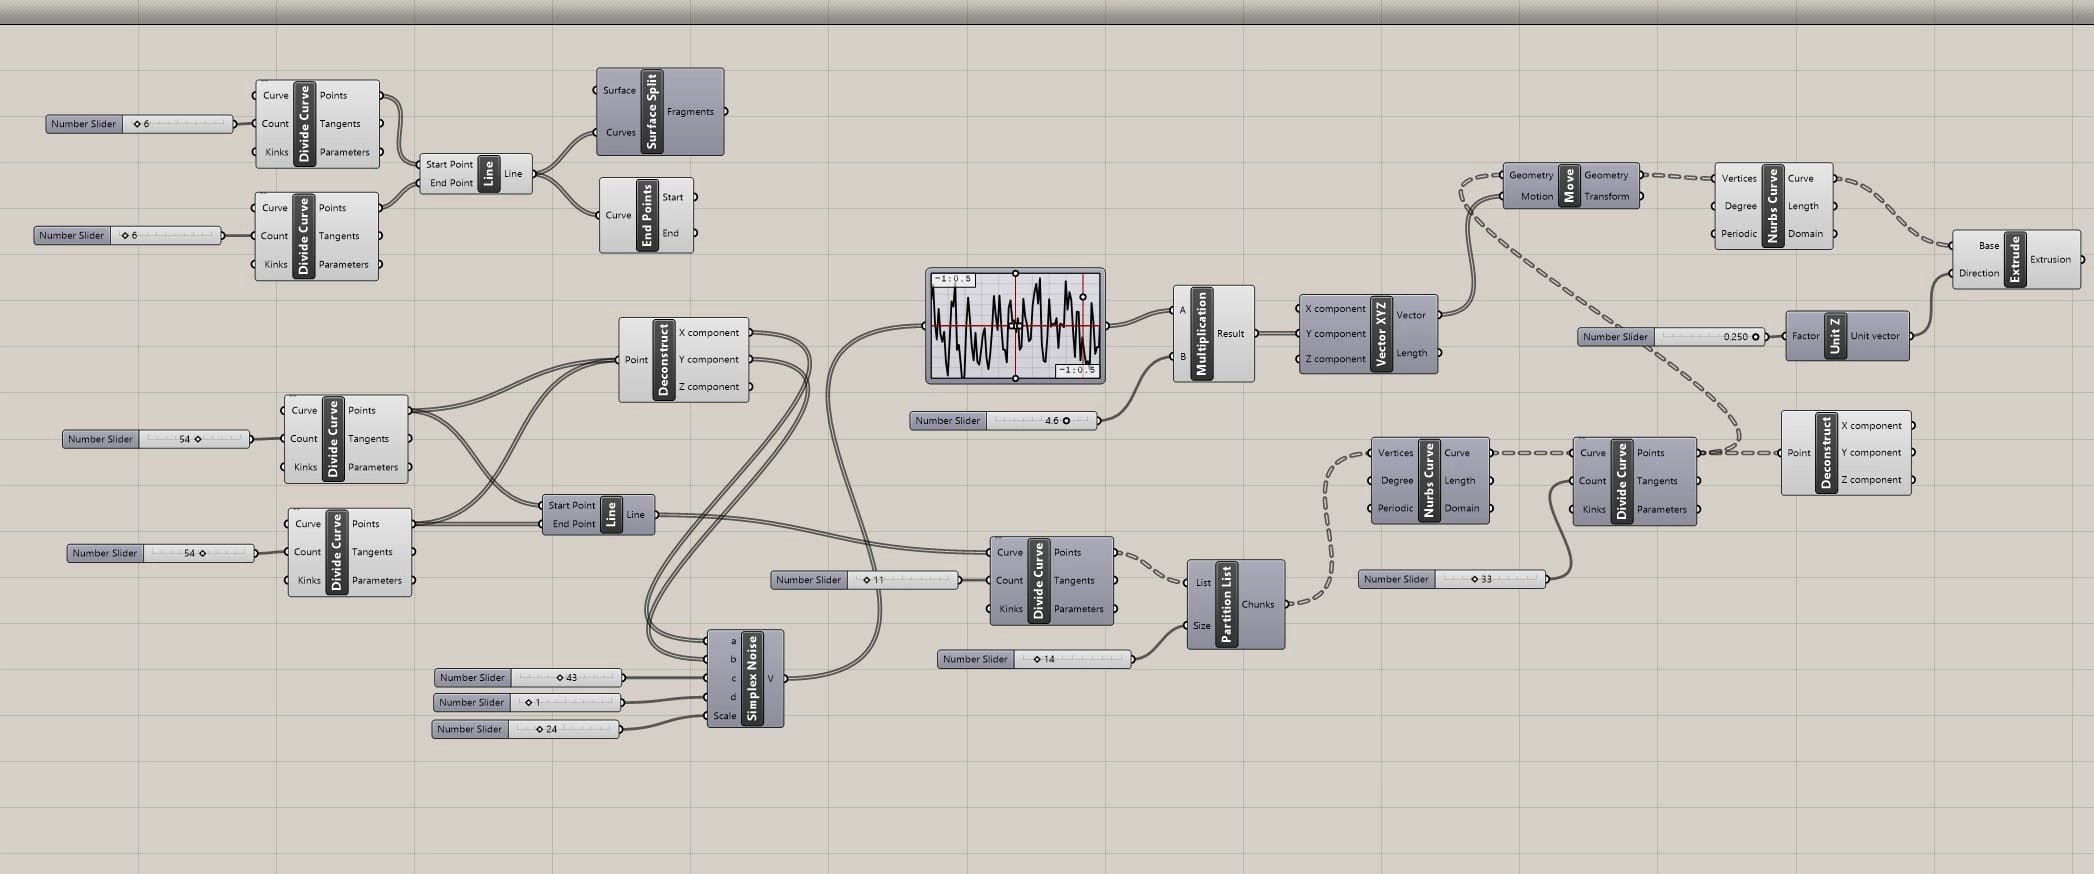Click the Motion input of Move
Viewport: 2094px width, 874px height.
pos(1537,197)
